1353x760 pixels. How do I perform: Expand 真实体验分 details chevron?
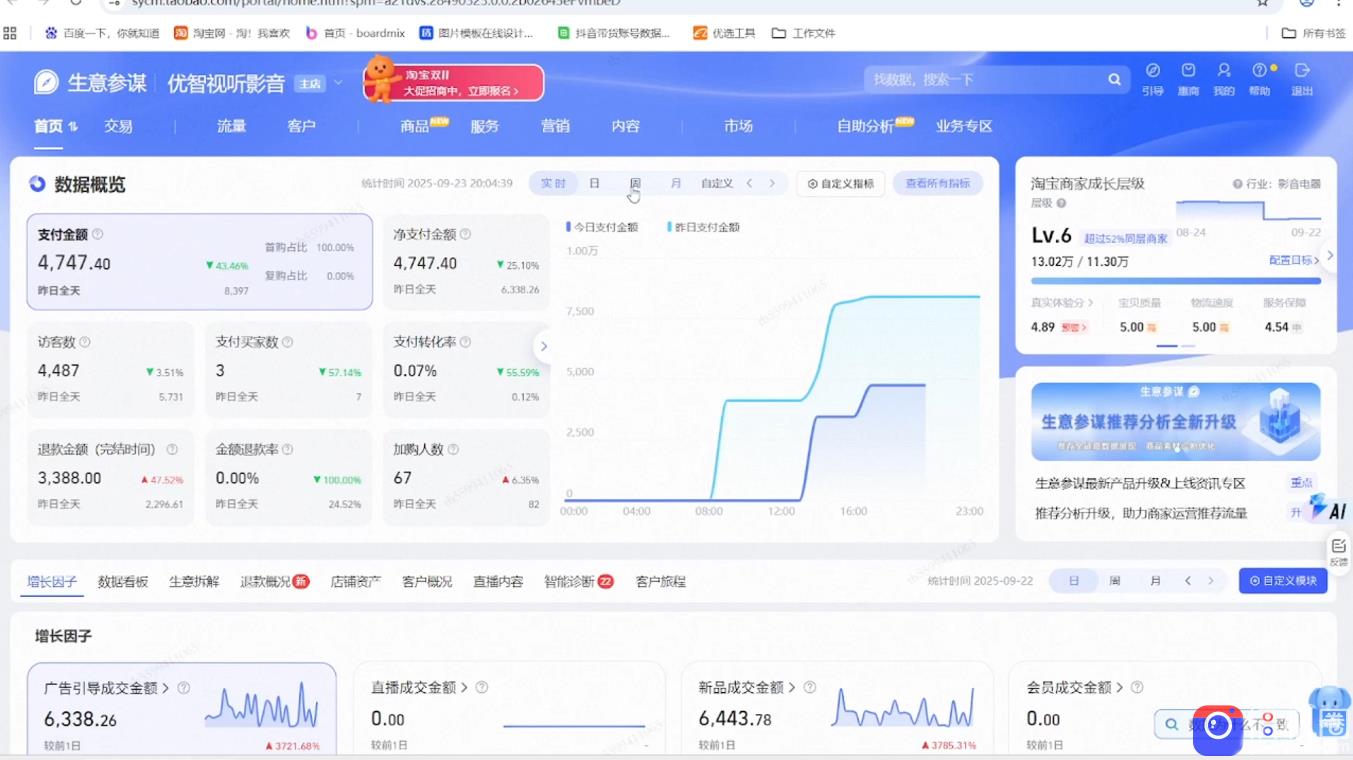pyautogui.click(x=1090, y=303)
